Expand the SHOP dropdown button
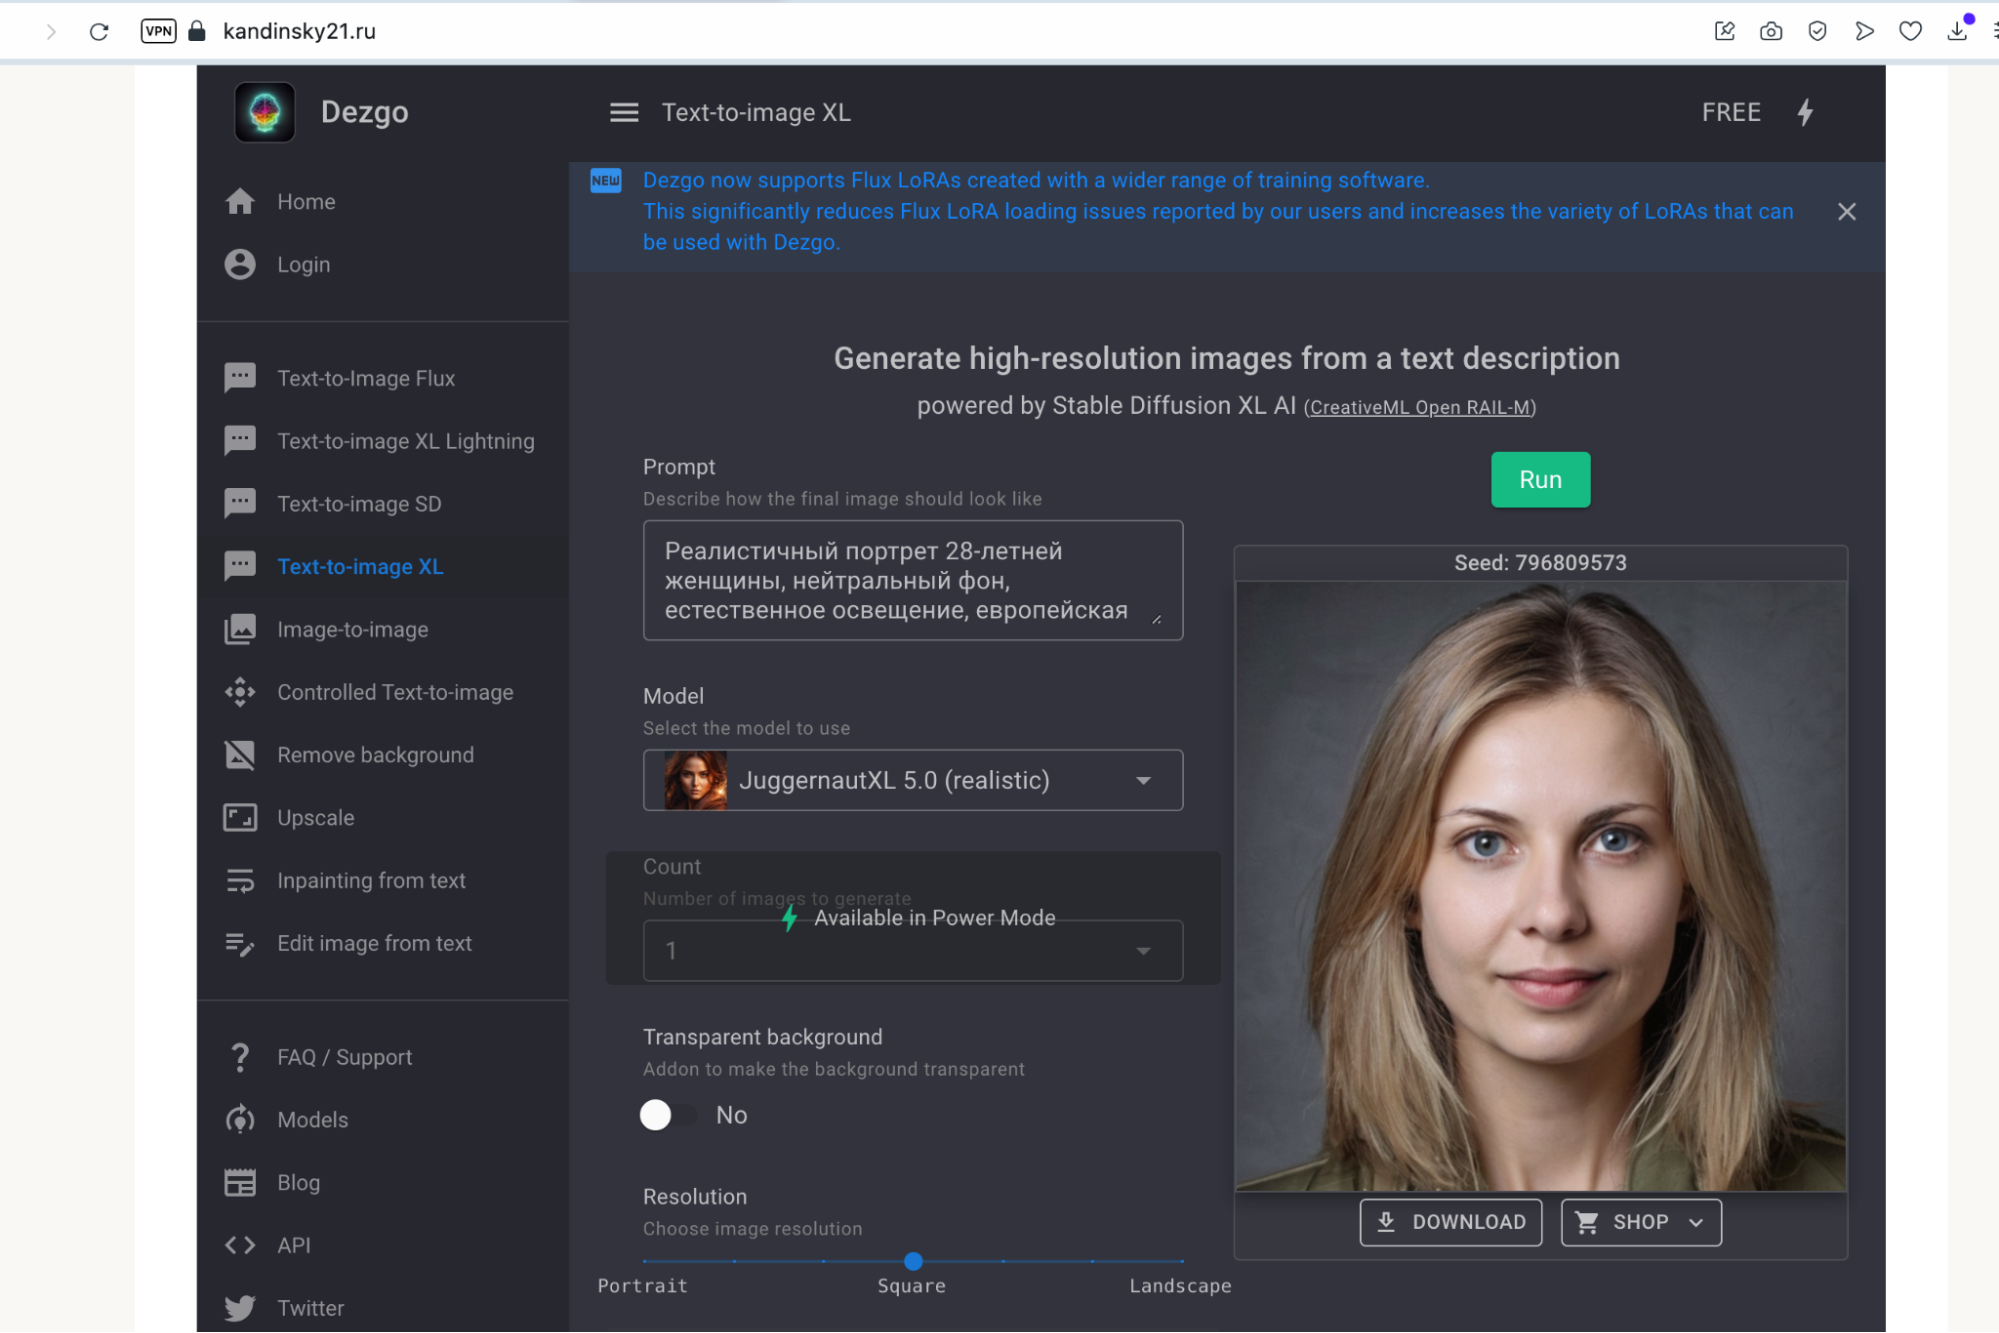 pos(1641,1222)
